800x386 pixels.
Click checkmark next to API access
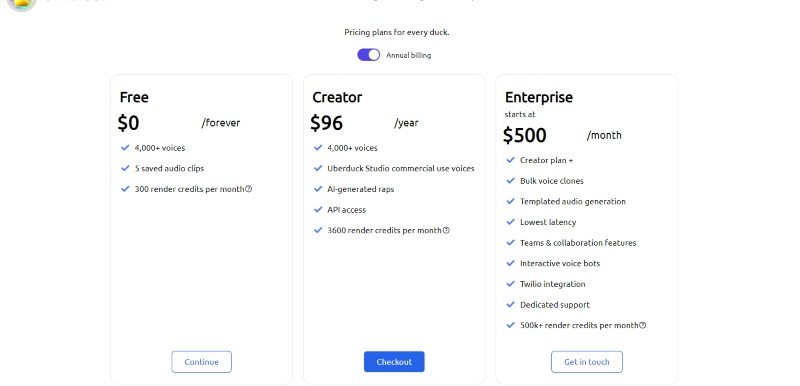tap(318, 210)
